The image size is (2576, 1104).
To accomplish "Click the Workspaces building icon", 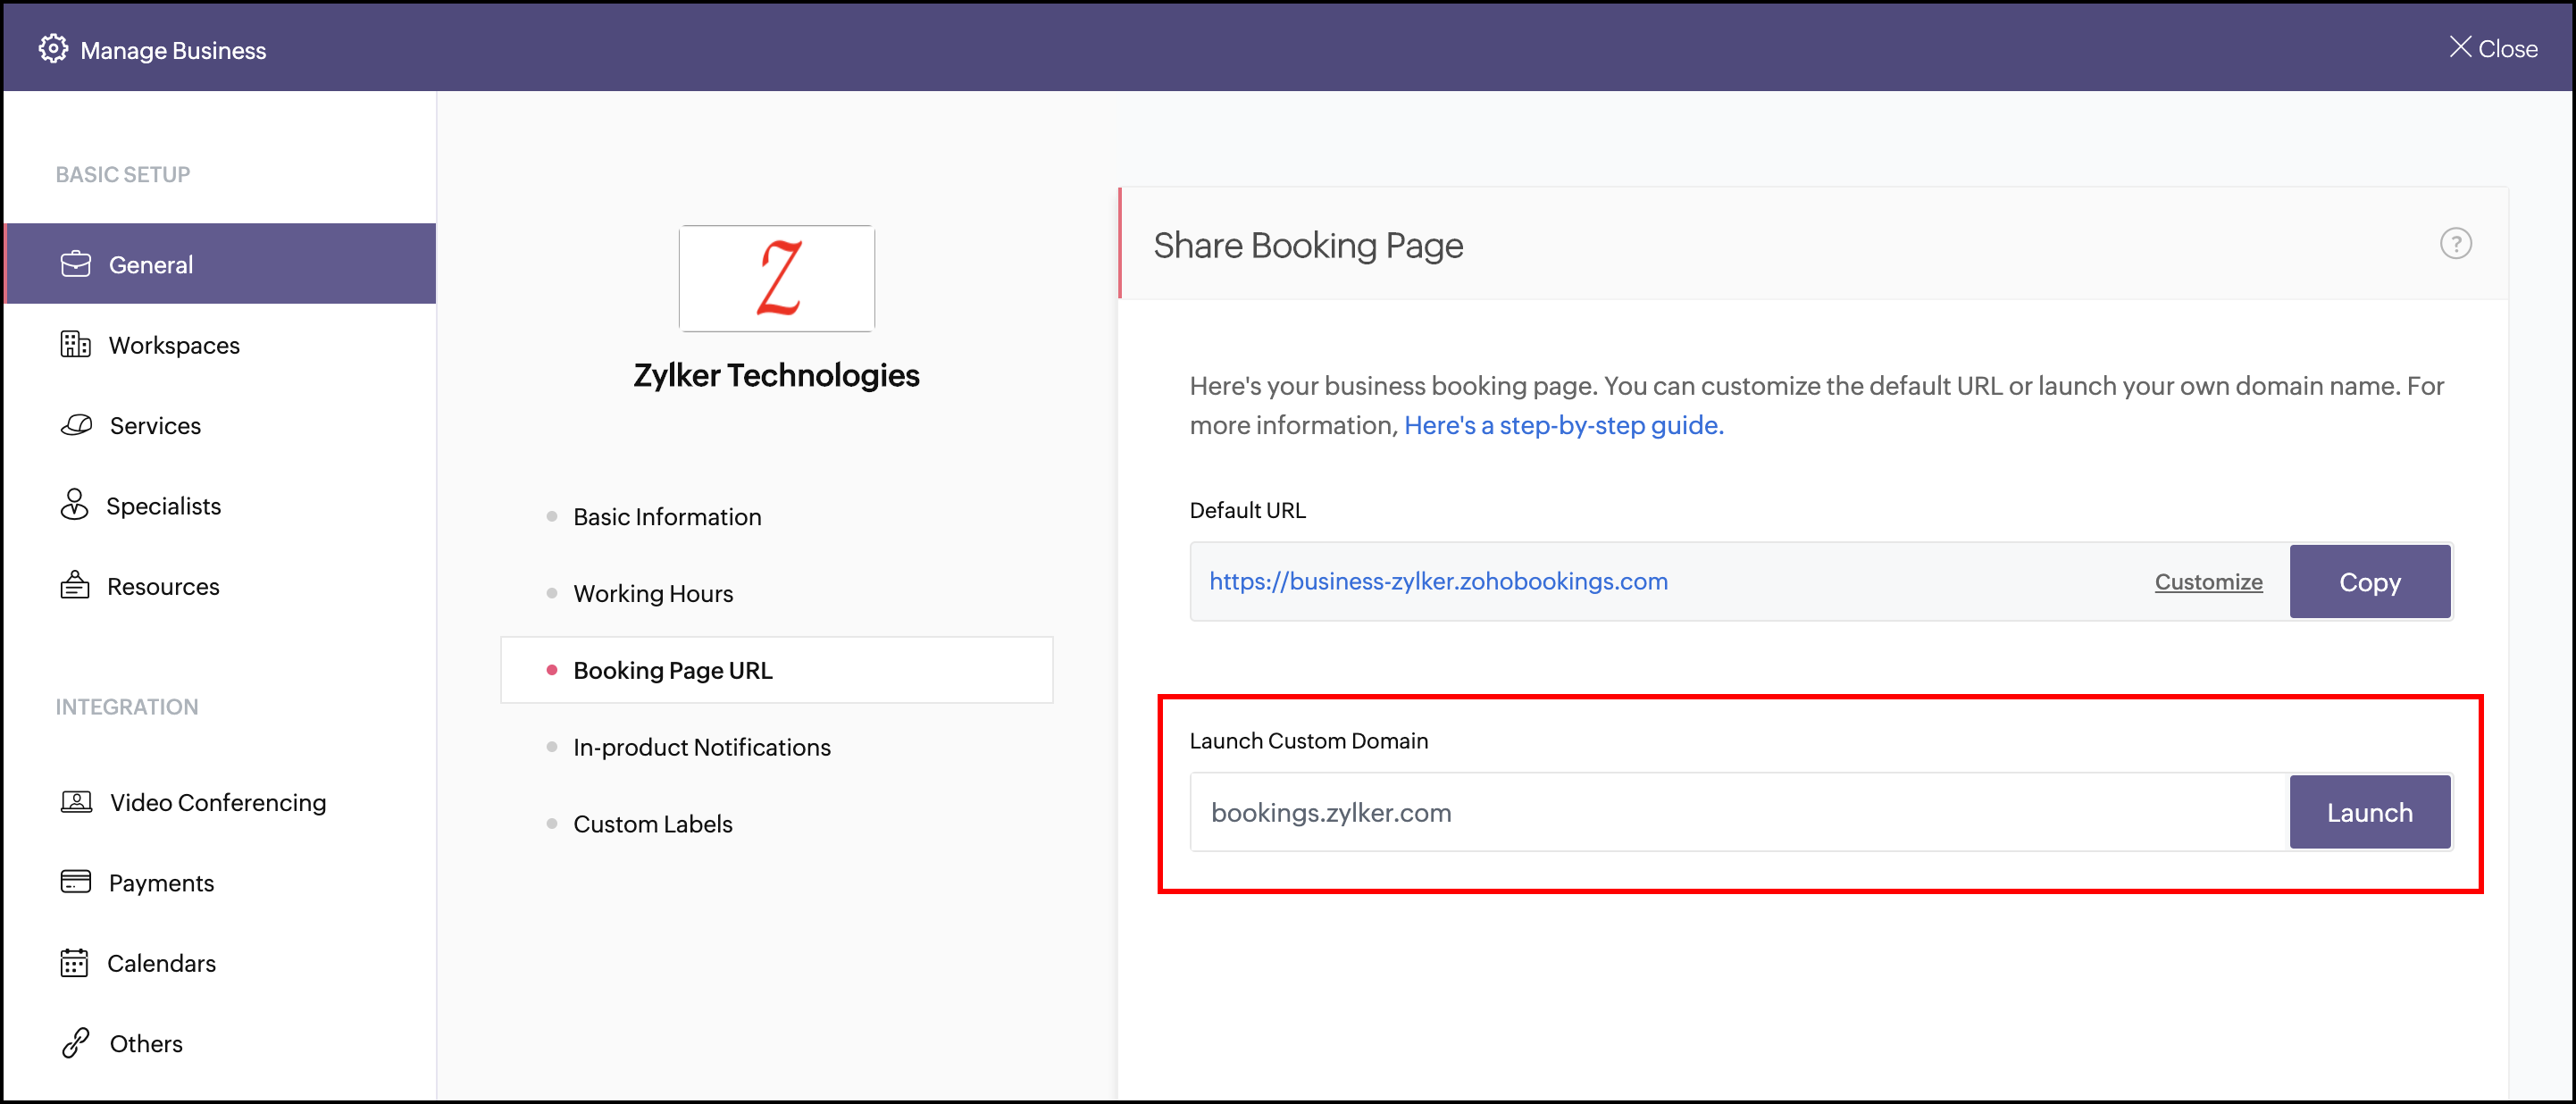I will tap(75, 345).
